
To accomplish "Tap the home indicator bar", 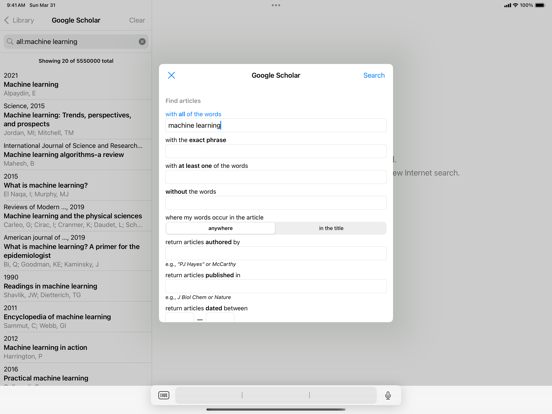I will coord(276,409).
